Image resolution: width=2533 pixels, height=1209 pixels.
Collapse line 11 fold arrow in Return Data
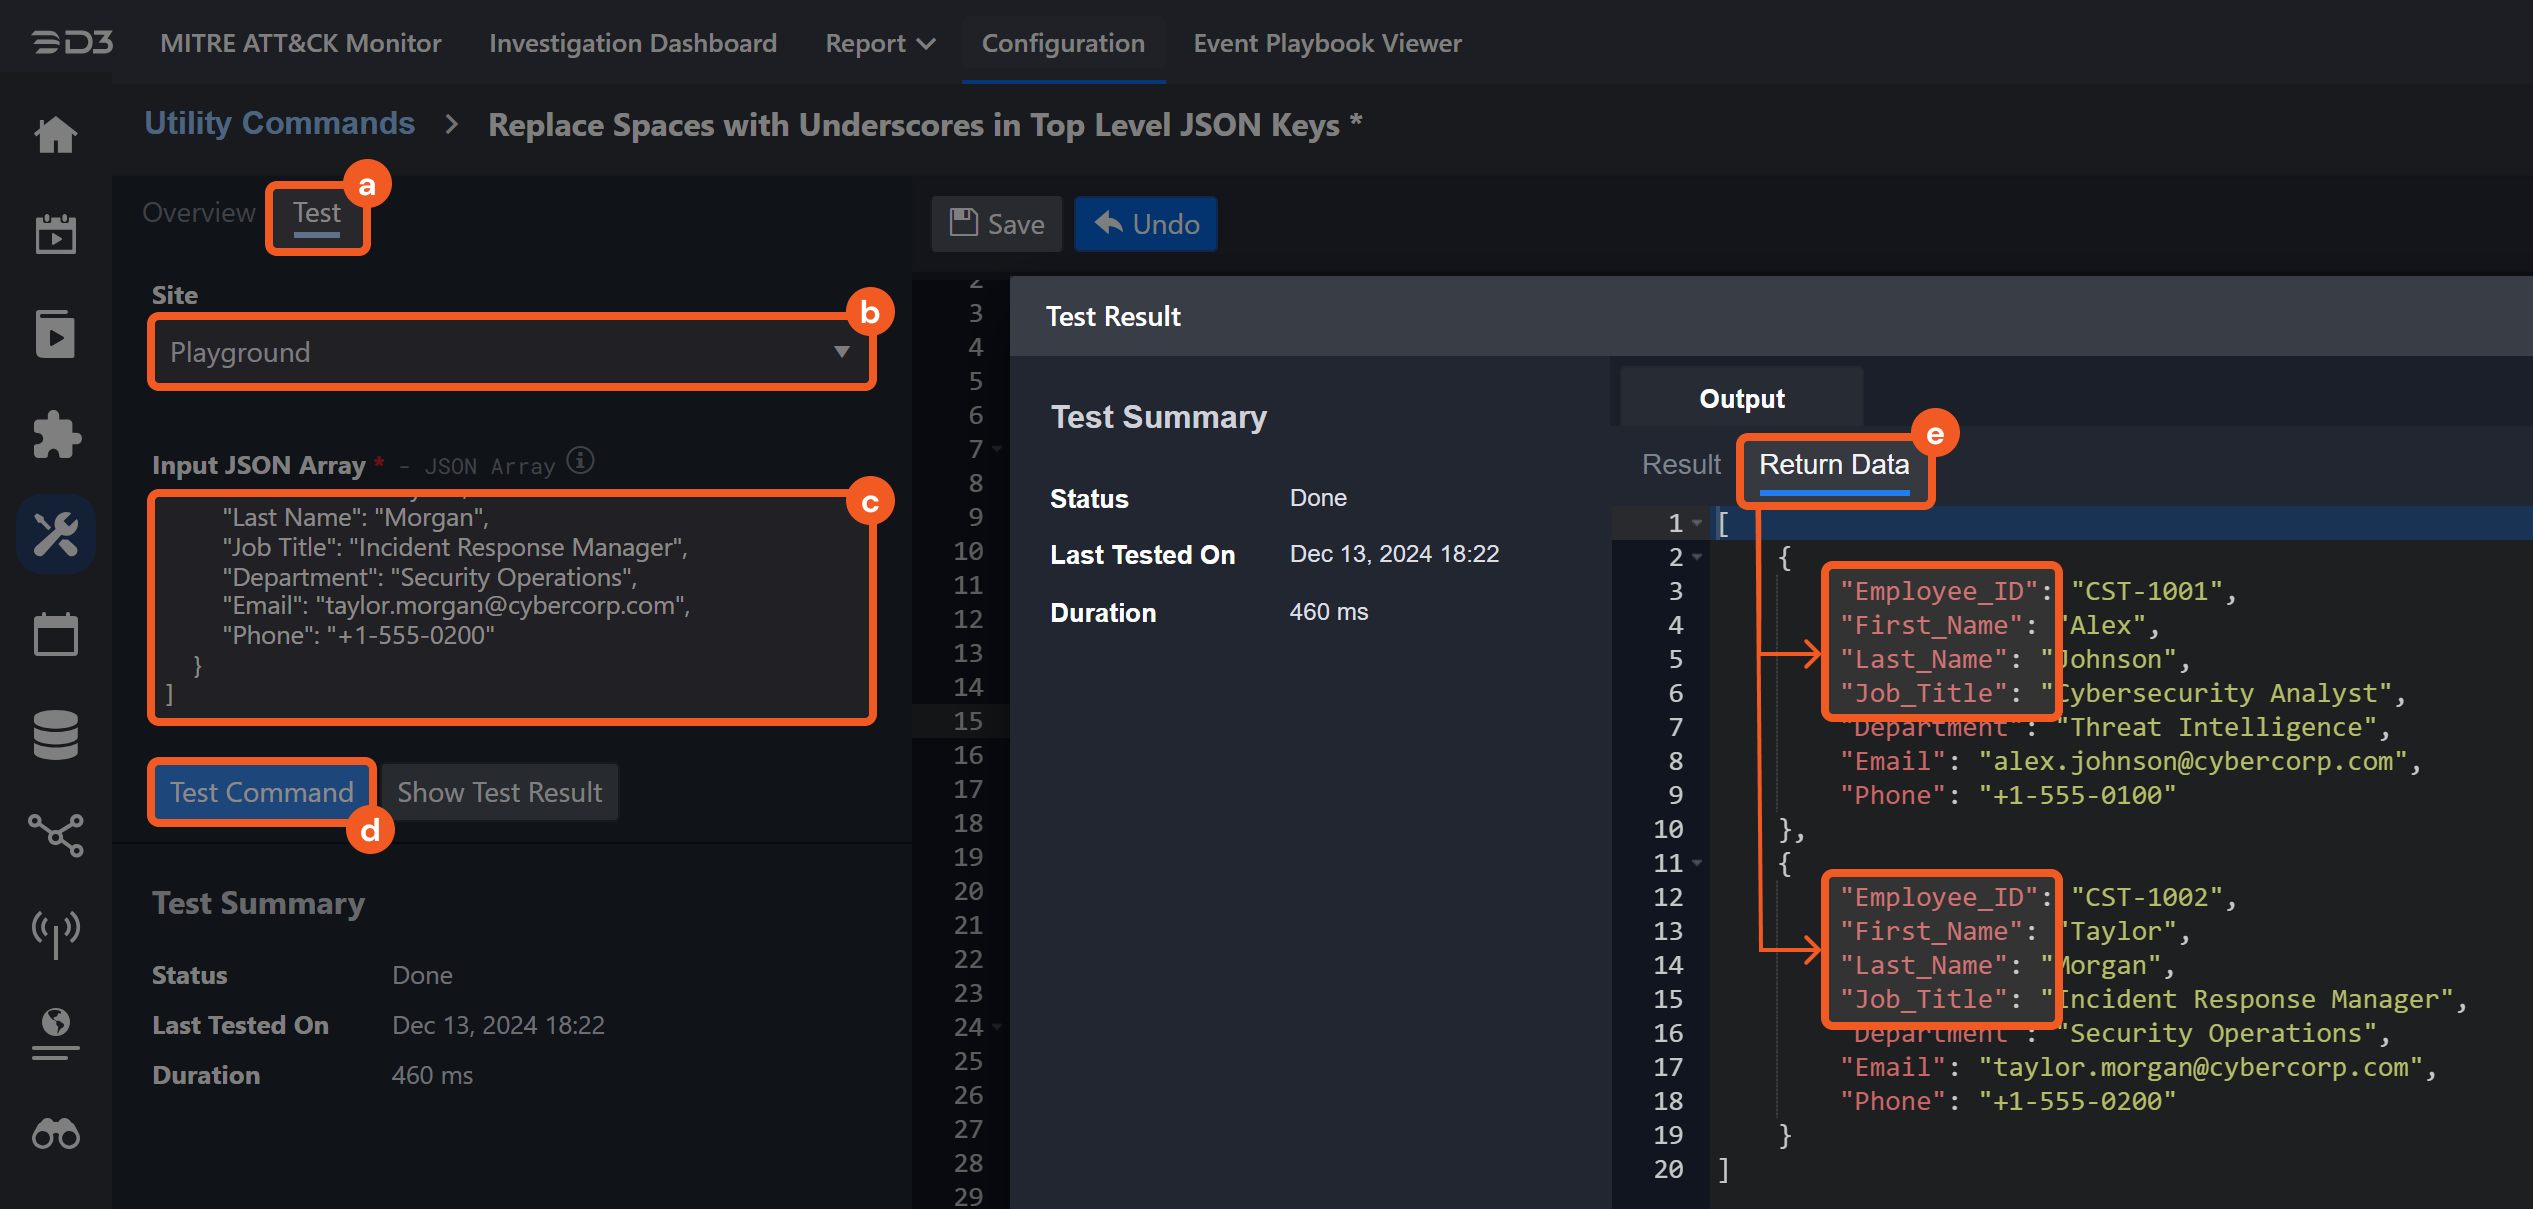(1697, 863)
